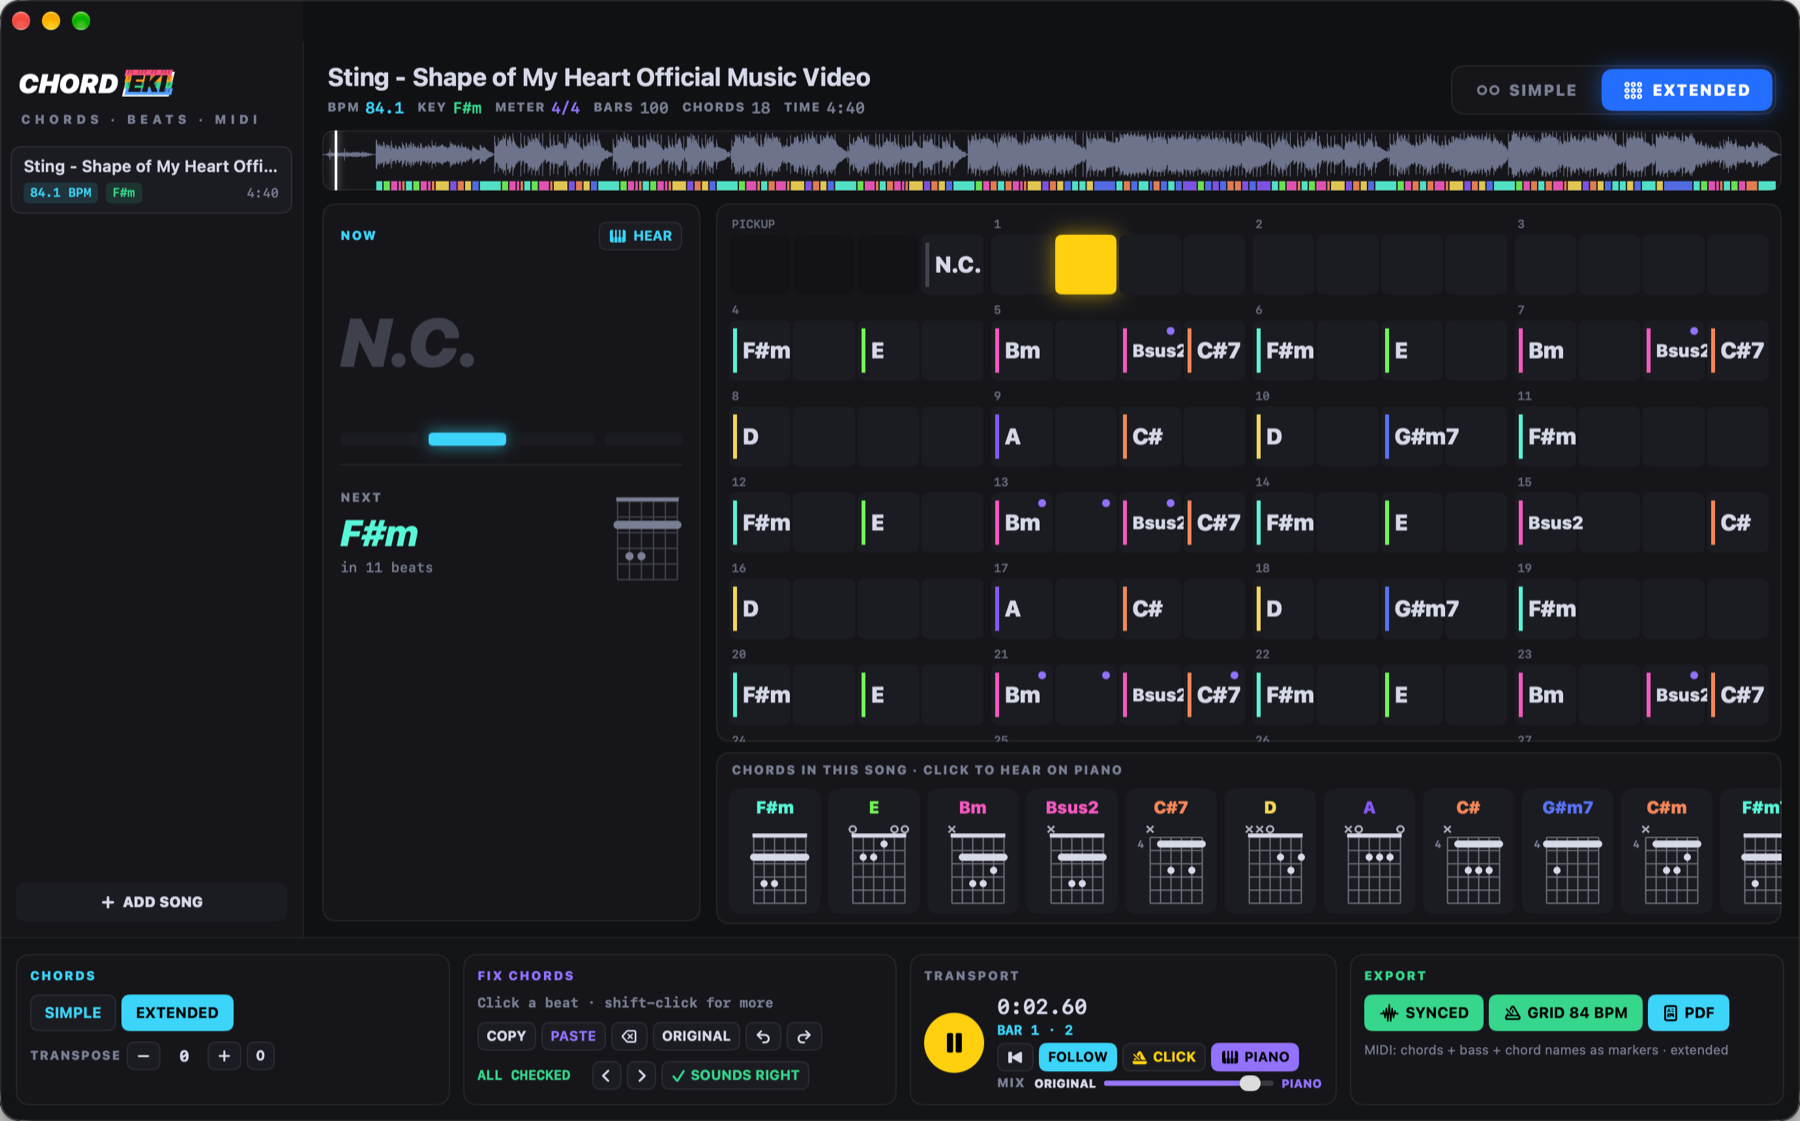This screenshot has width=1800, height=1121.
Task: Toggle the metronome CLICK button
Action: (x=1164, y=1057)
